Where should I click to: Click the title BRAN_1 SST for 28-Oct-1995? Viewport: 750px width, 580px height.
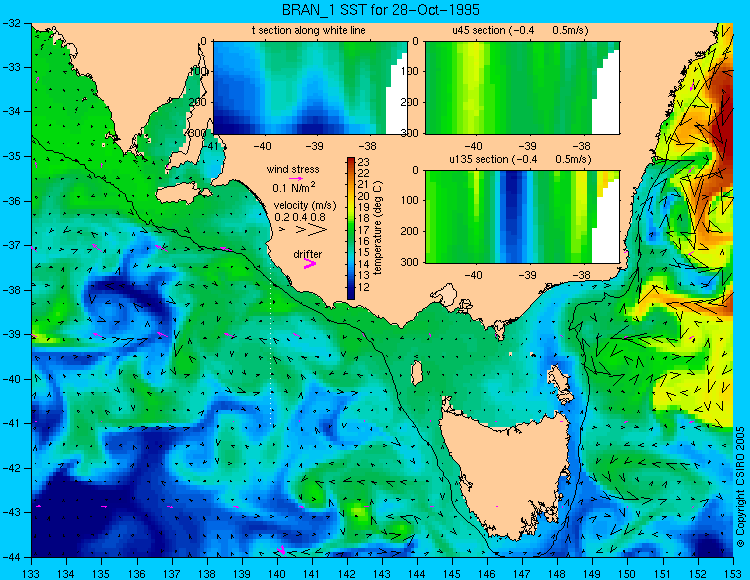pyautogui.click(x=380, y=10)
